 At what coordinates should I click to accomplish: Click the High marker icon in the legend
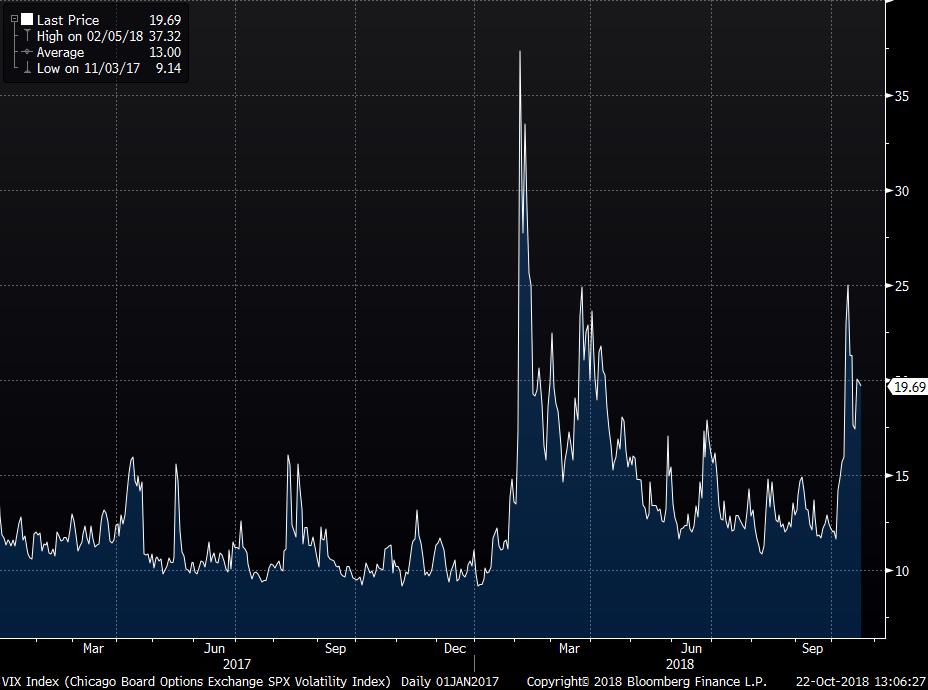tap(27, 36)
